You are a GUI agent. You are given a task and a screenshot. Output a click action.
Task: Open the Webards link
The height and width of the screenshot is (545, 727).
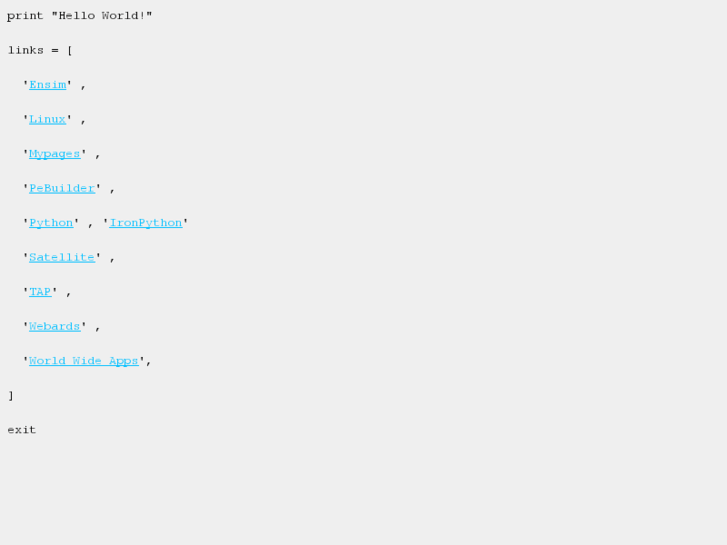point(54,326)
